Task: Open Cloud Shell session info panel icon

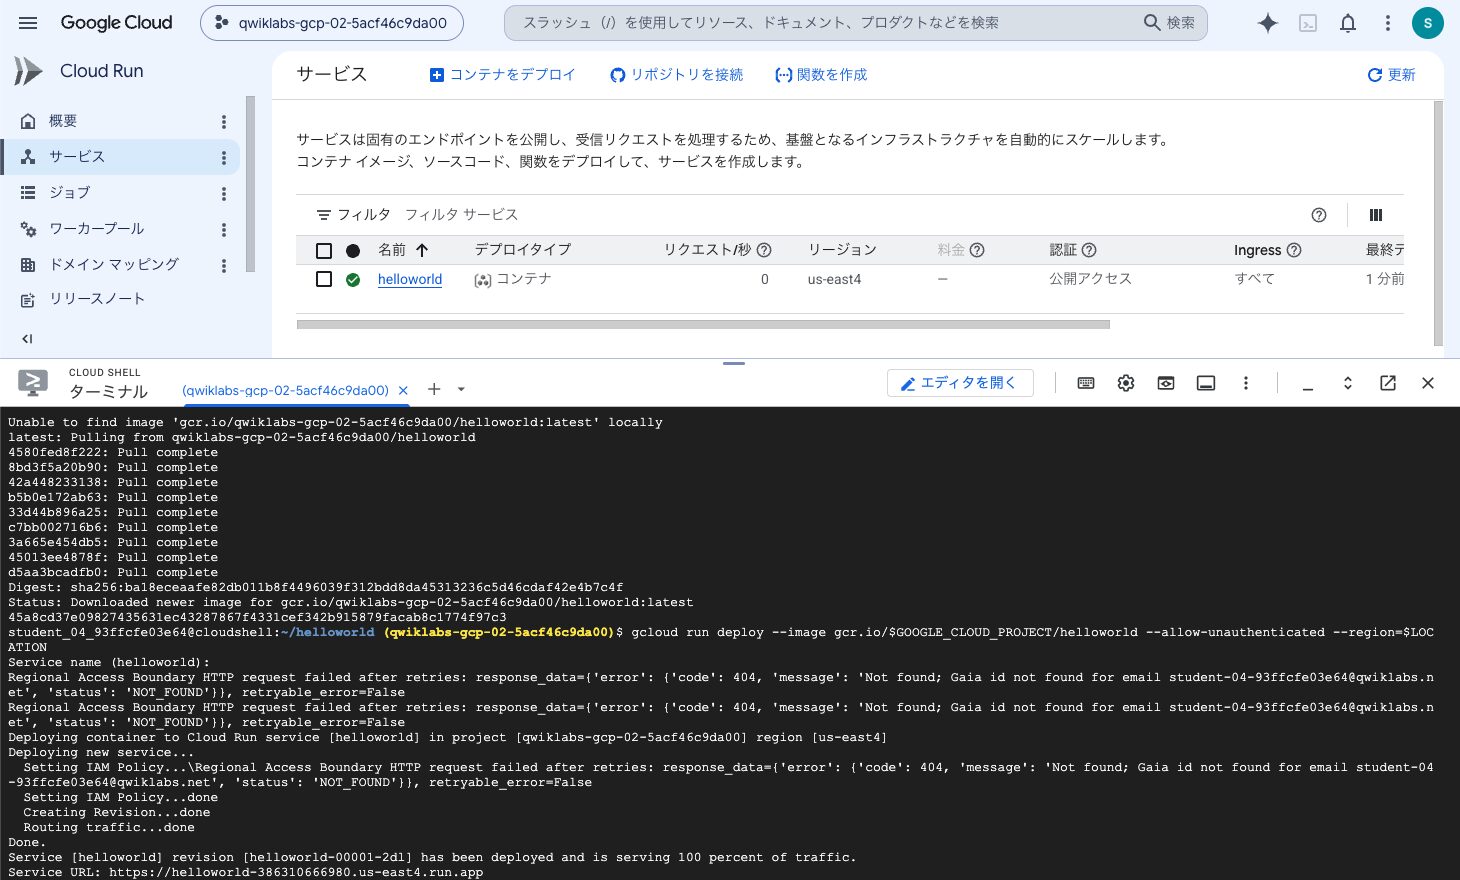Action: click(x=1206, y=383)
